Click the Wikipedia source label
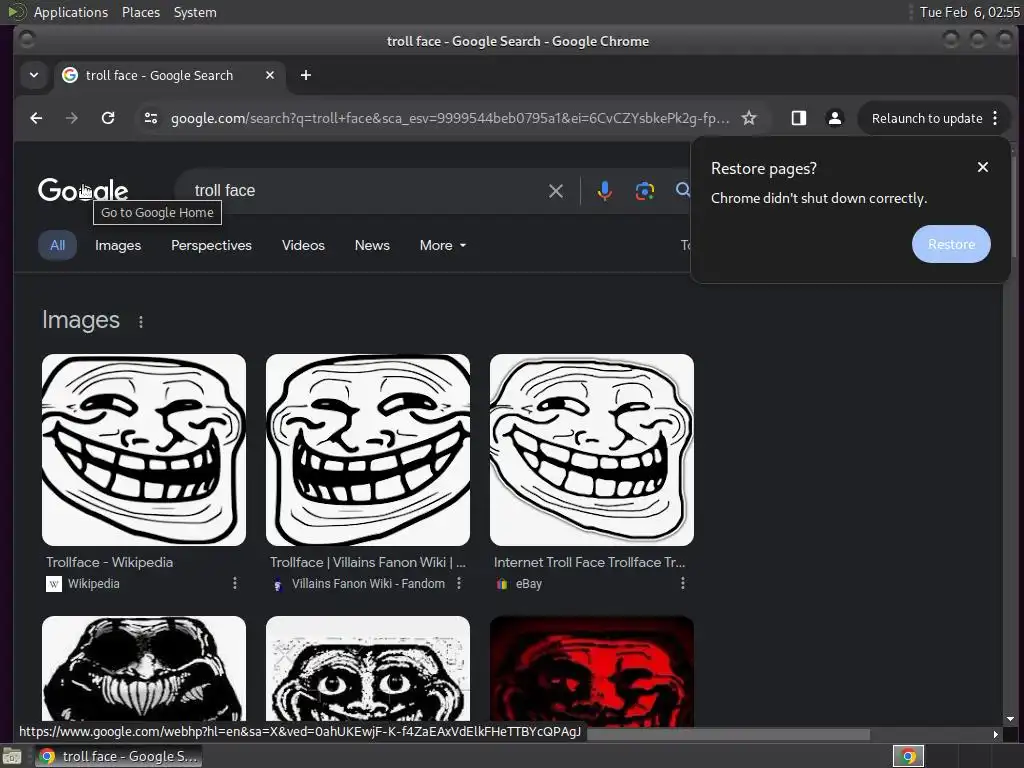This screenshot has width=1024, height=768. 93,584
